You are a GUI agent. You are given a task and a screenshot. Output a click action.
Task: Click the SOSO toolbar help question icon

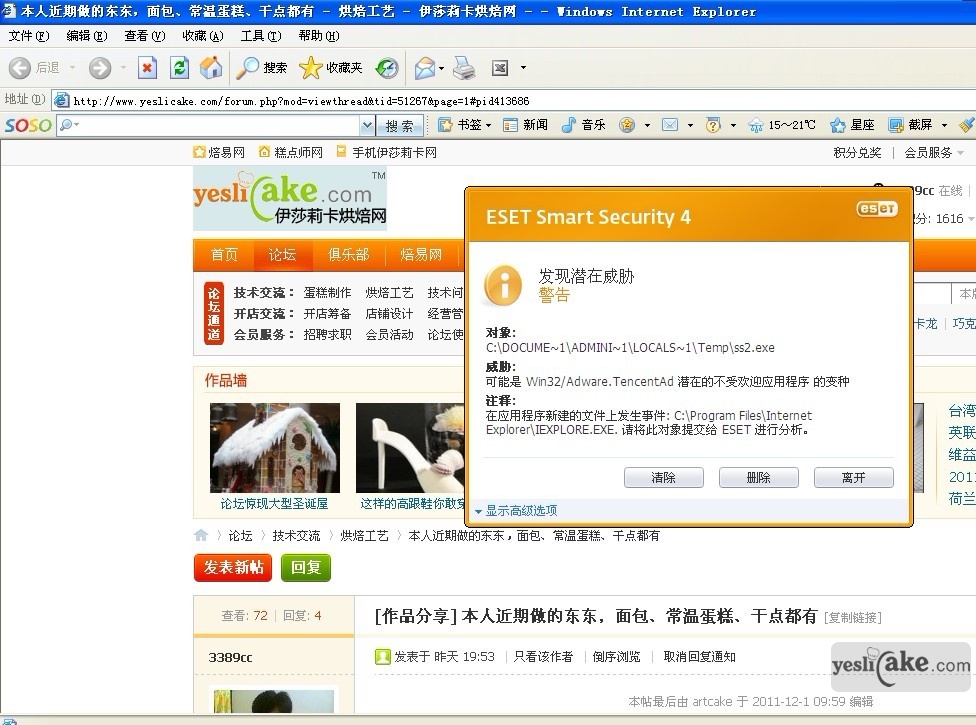(x=713, y=125)
